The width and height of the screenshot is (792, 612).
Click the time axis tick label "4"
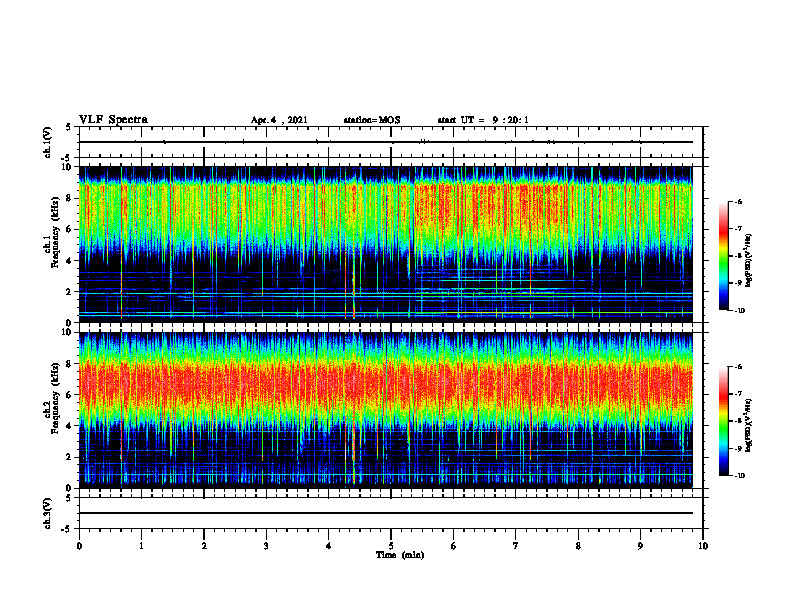pyautogui.click(x=329, y=546)
